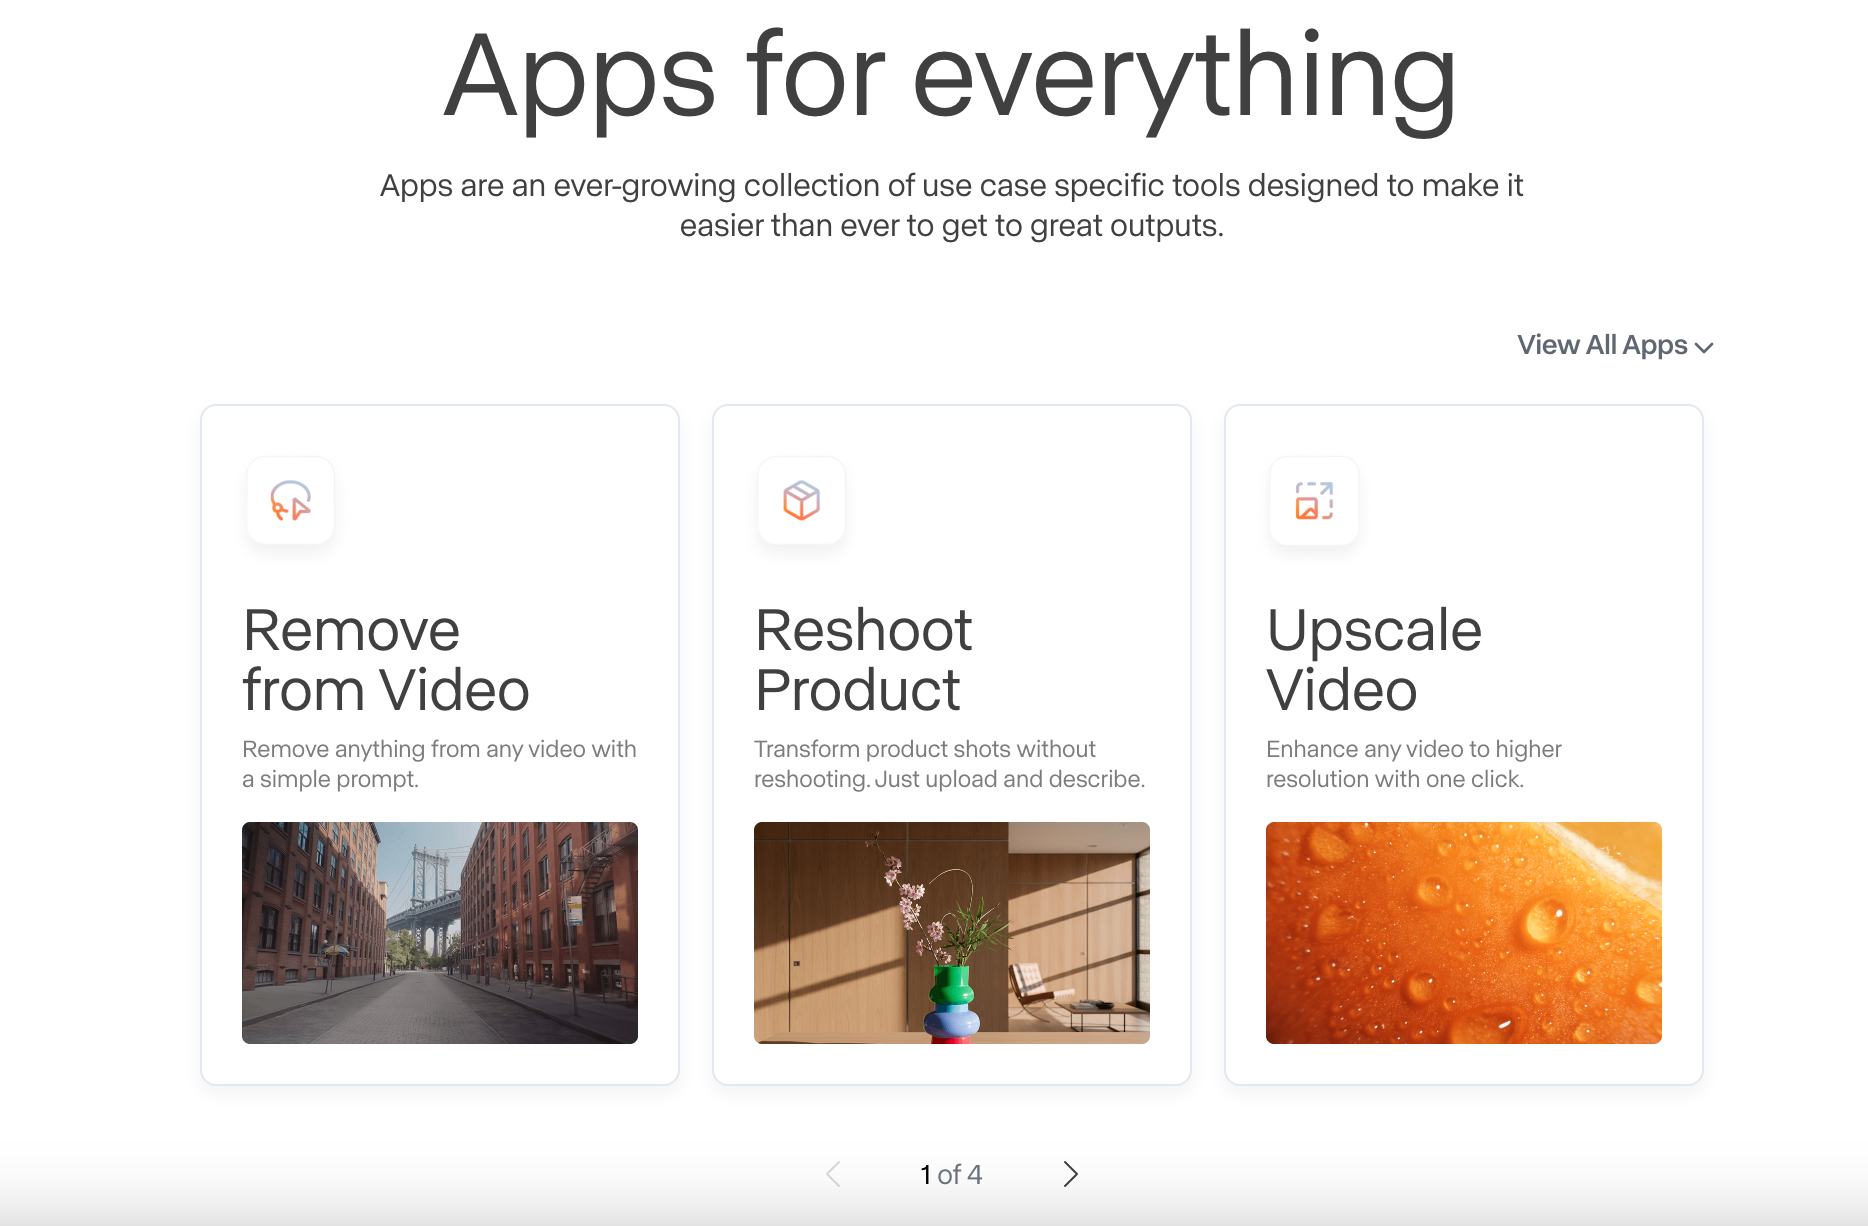Click the Brooklyn street preview thumbnail
Screen dimensions: 1868x1226
click(440, 932)
